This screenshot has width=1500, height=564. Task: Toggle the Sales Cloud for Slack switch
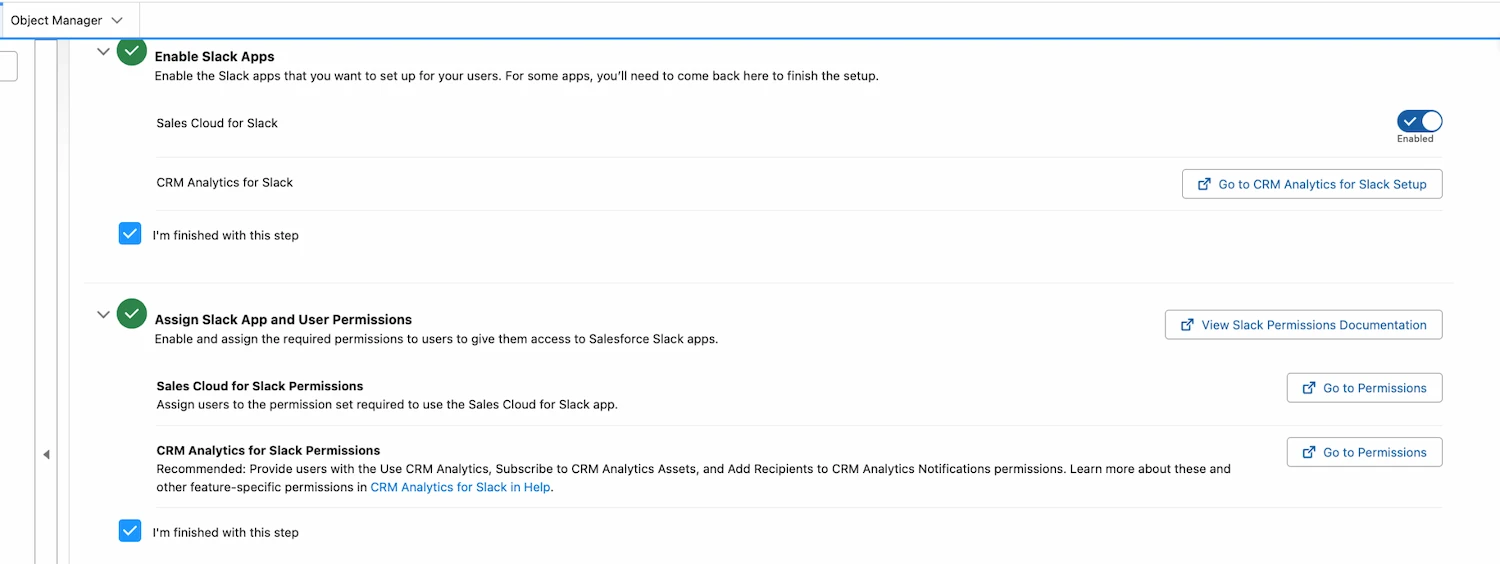pos(1419,122)
